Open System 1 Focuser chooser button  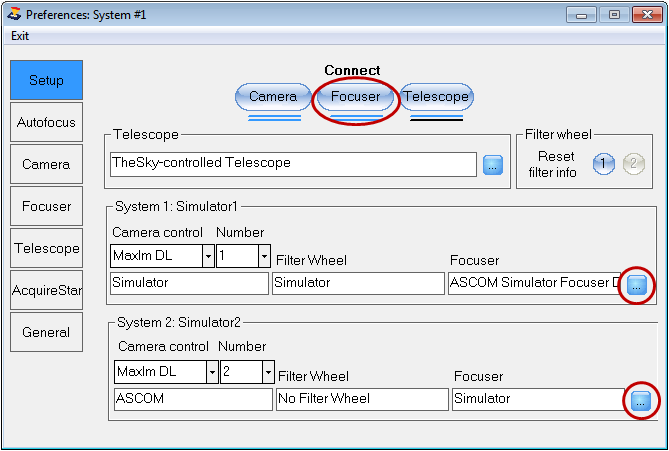tap(637, 285)
